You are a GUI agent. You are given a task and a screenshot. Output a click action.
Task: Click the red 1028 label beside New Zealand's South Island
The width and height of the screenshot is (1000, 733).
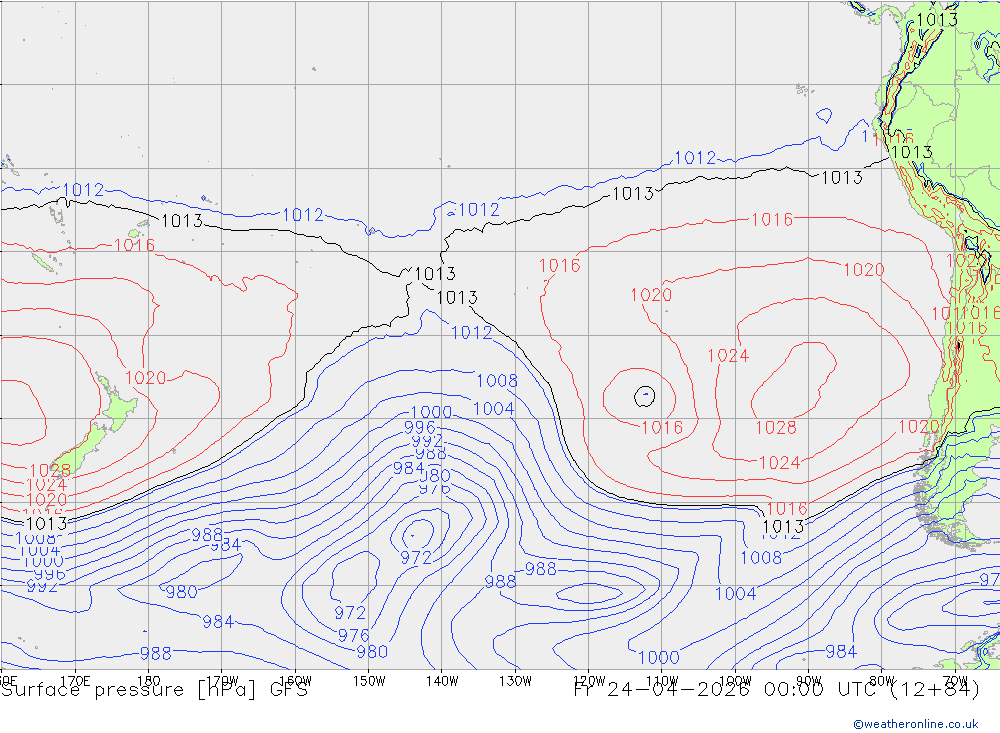[x=50, y=471]
